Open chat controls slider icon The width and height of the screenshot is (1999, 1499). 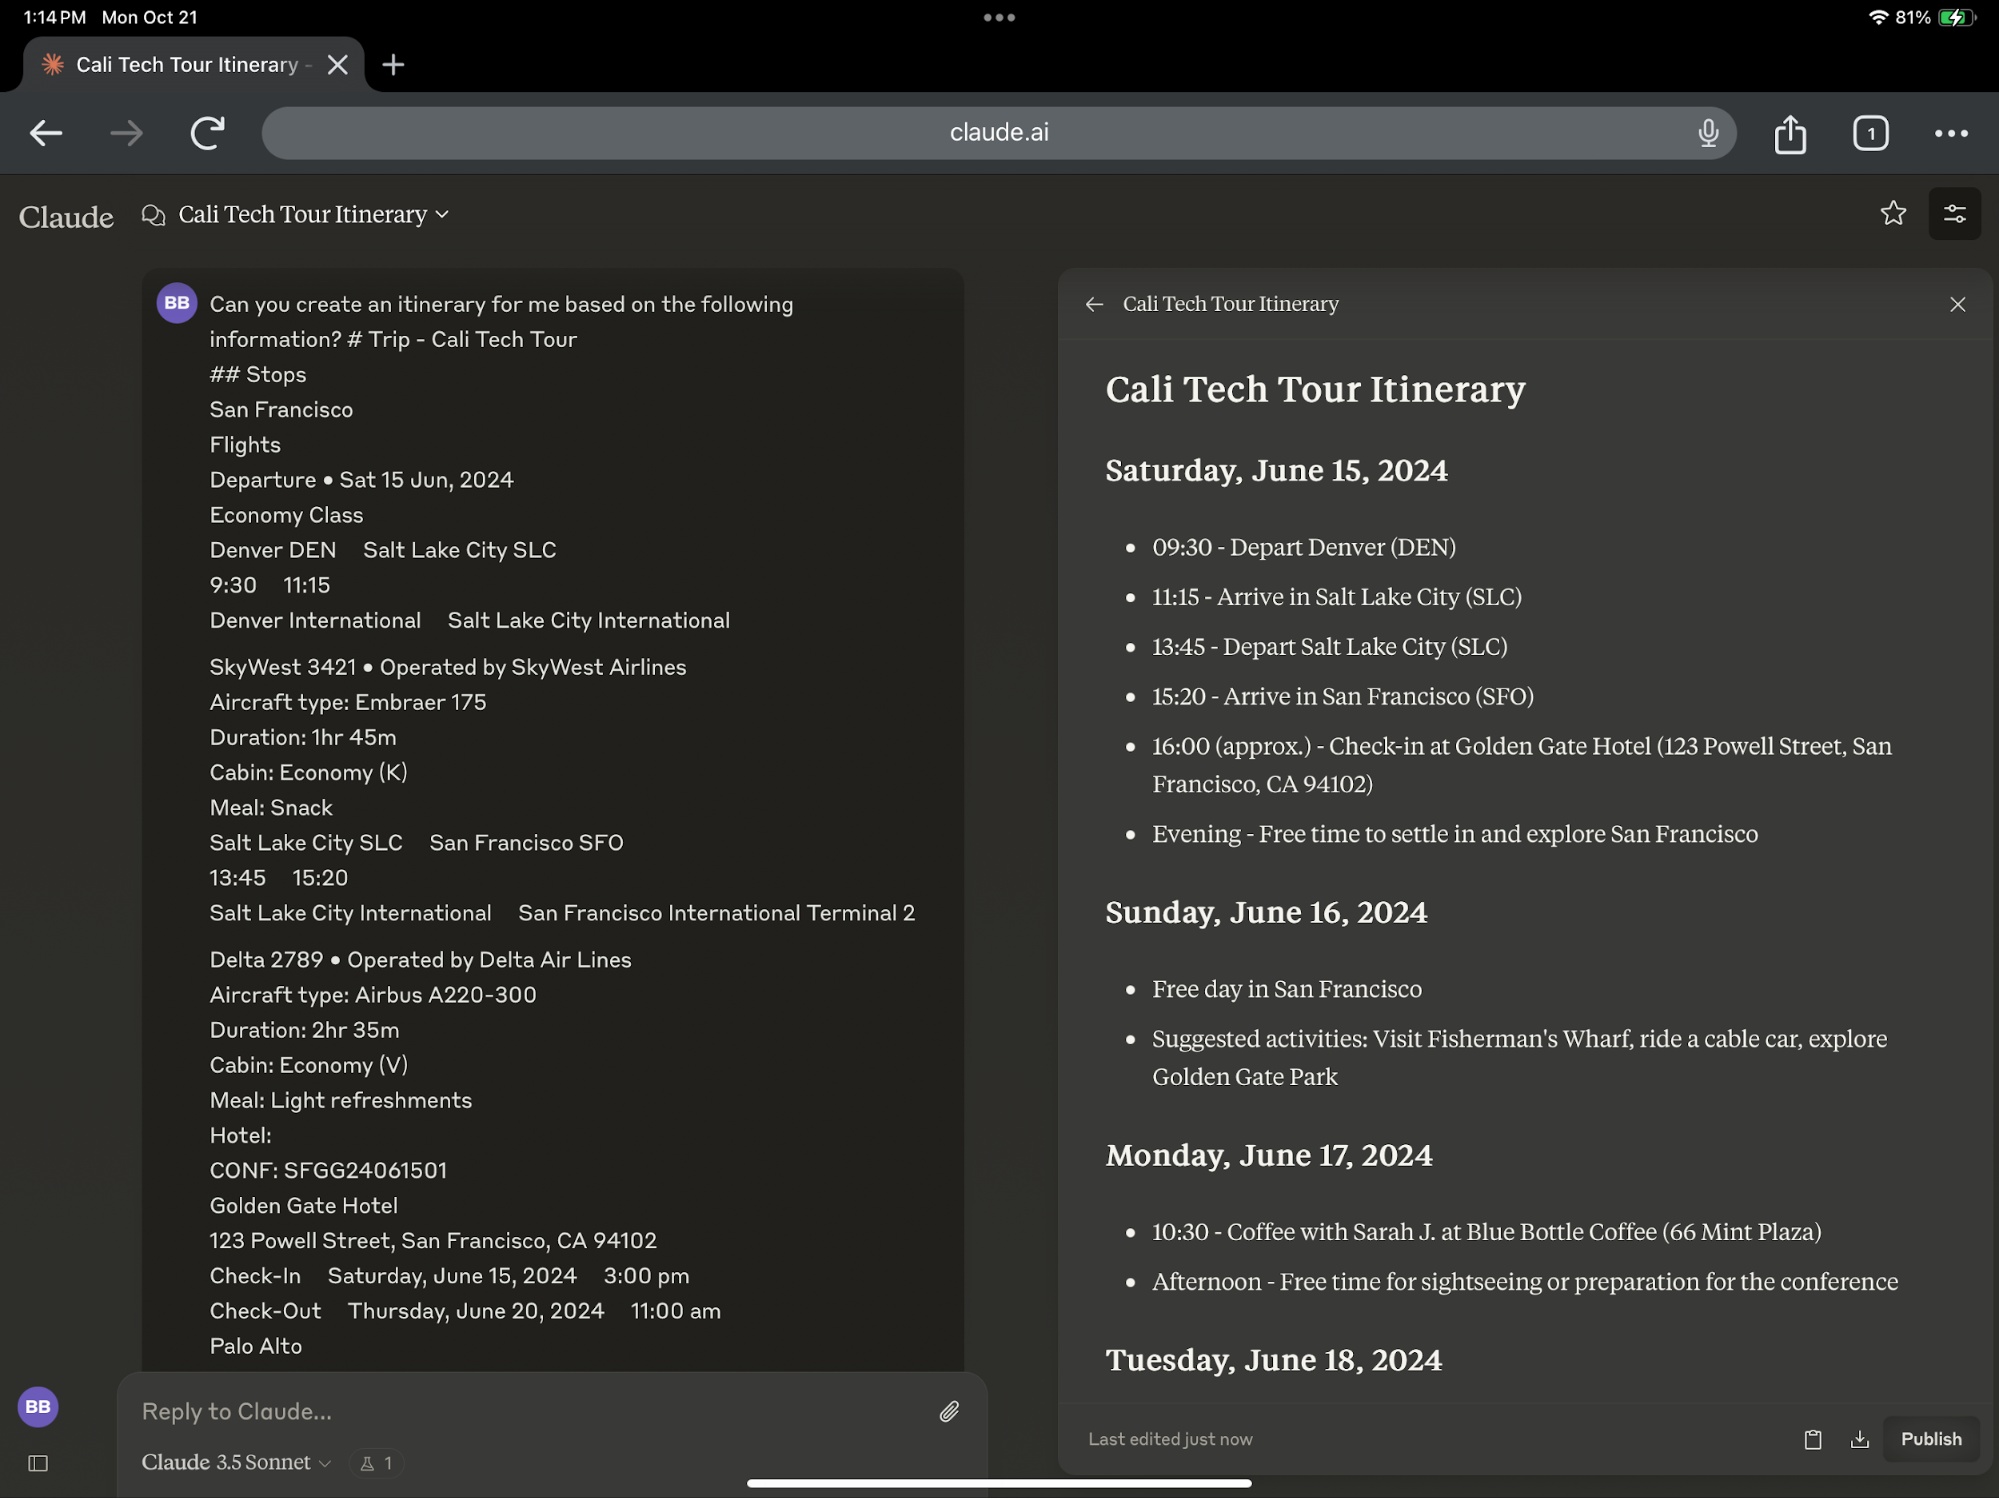point(1953,214)
